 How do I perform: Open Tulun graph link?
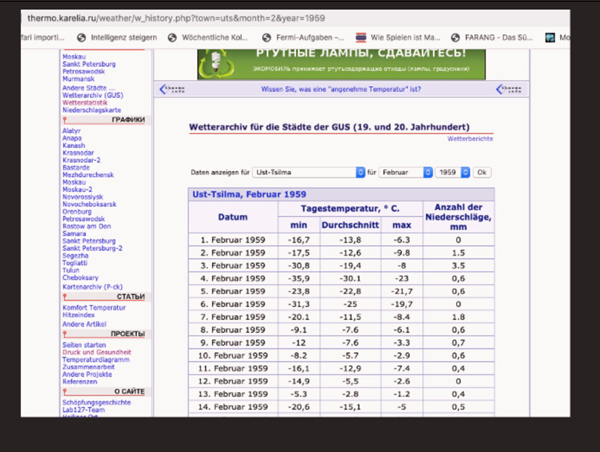70,270
